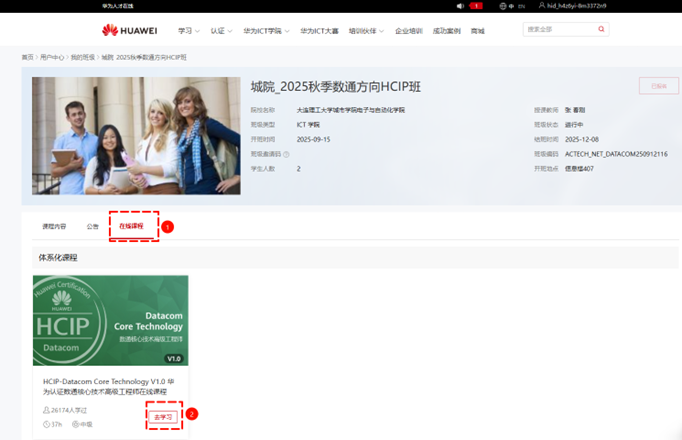The image size is (682, 440).
Task: Expand the 培训伙伴 menu
Action: pos(366,31)
